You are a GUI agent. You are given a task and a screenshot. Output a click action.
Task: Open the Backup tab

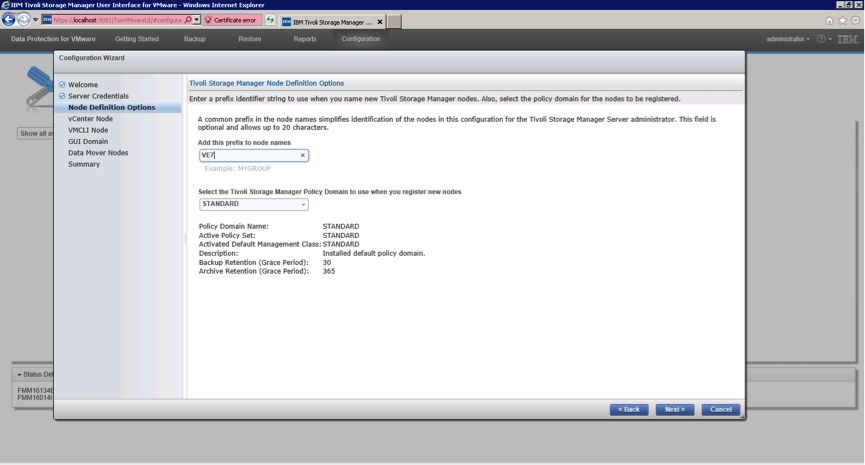coord(195,39)
